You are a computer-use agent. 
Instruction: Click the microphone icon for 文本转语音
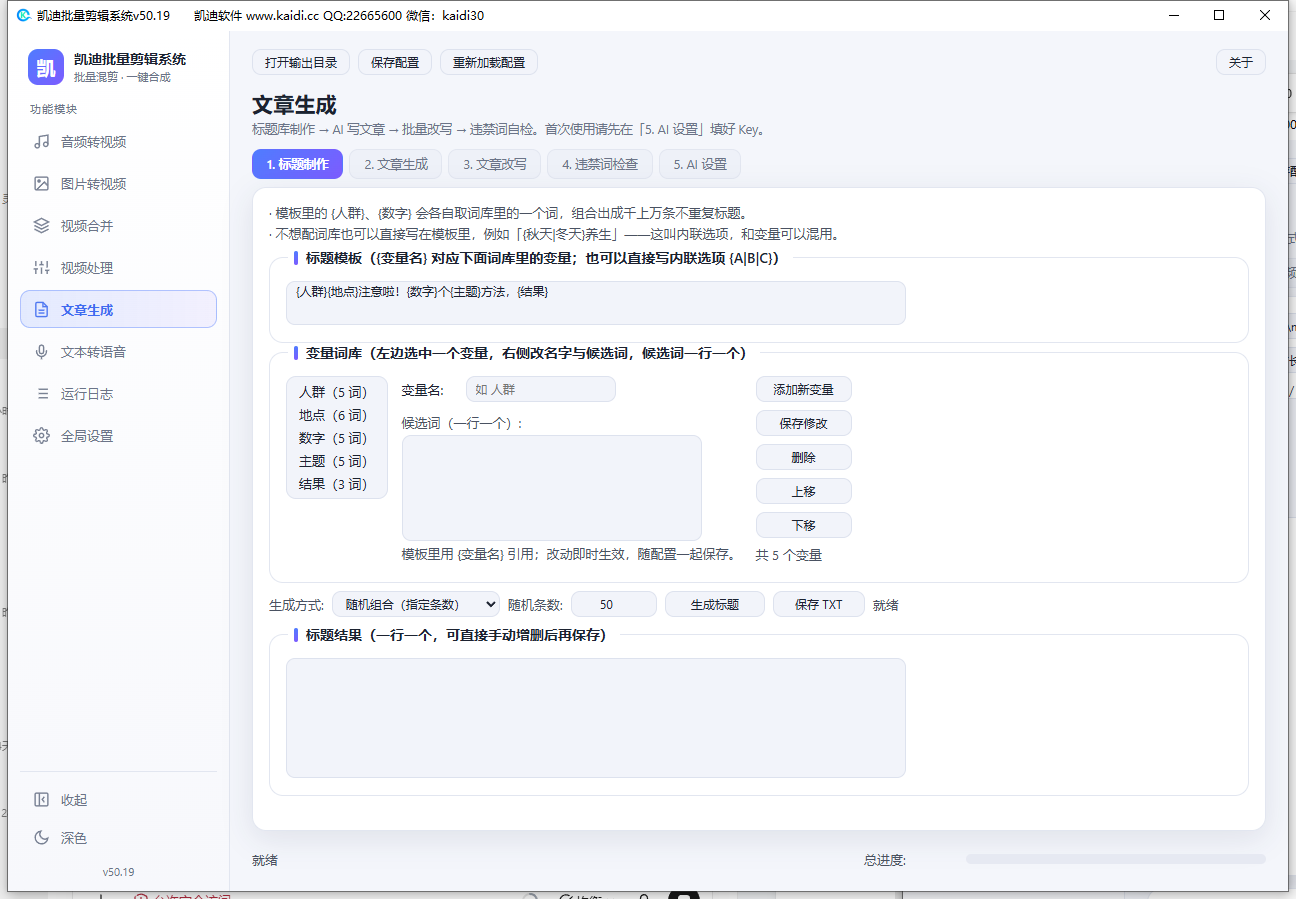click(x=41, y=352)
